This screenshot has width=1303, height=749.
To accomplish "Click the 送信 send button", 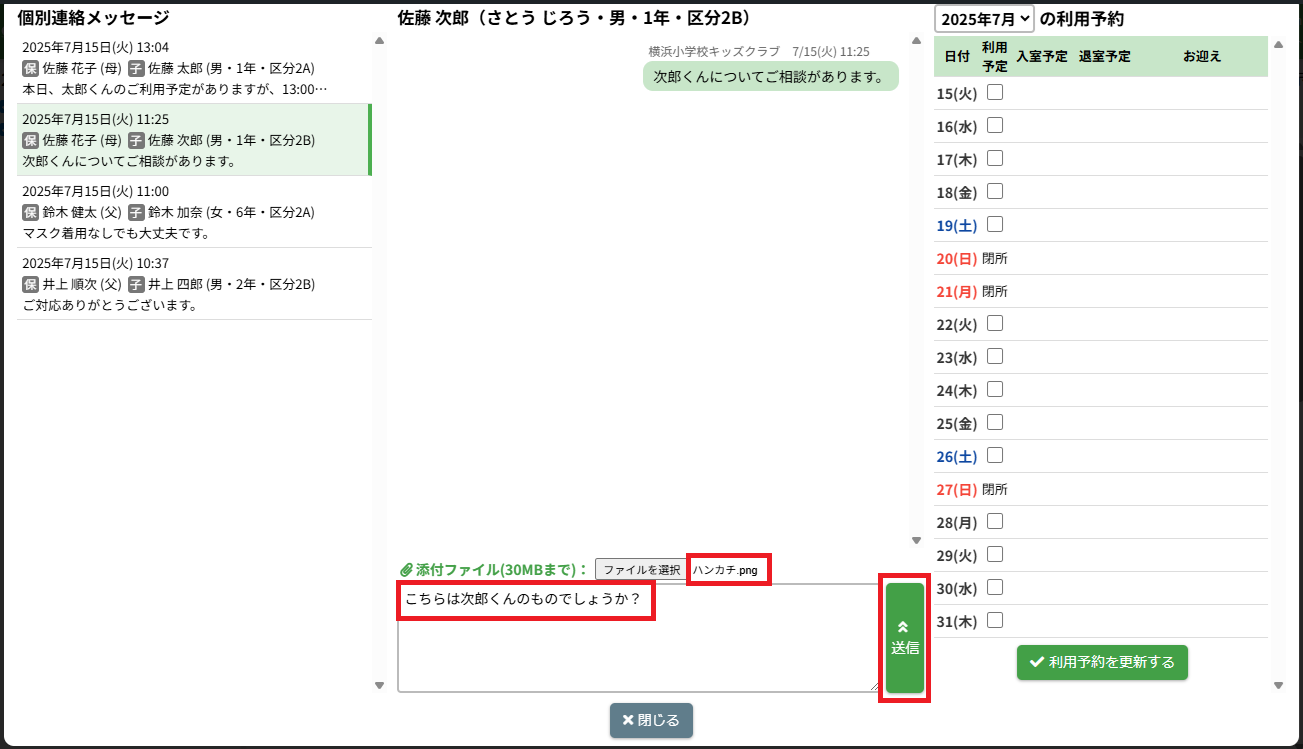I will pyautogui.click(x=904, y=638).
